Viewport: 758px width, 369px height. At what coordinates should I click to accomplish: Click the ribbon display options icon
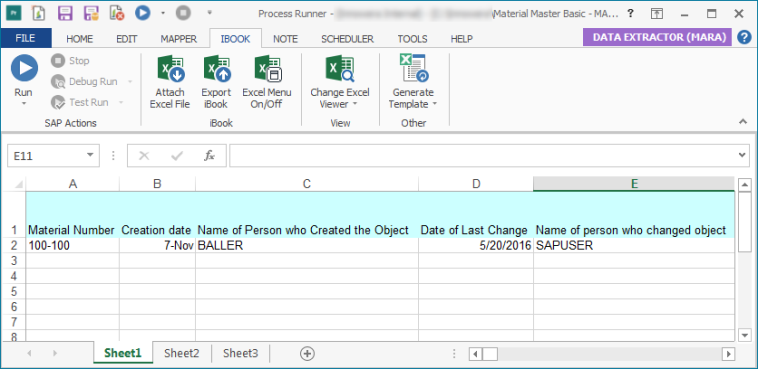tap(656, 14)
